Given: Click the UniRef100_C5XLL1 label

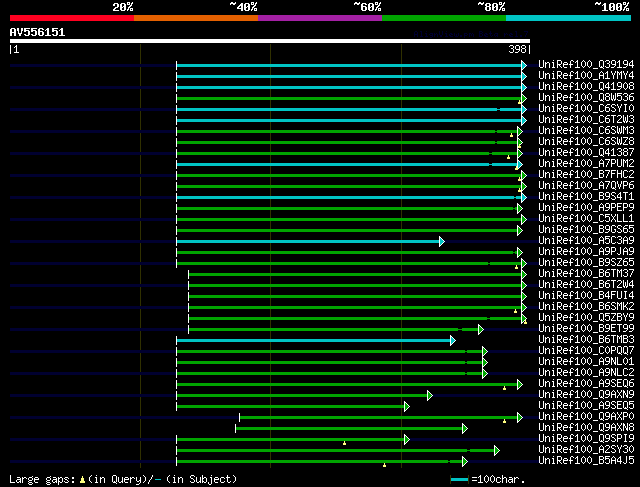Looking at the screenshot, I should (x=586, y=219).
